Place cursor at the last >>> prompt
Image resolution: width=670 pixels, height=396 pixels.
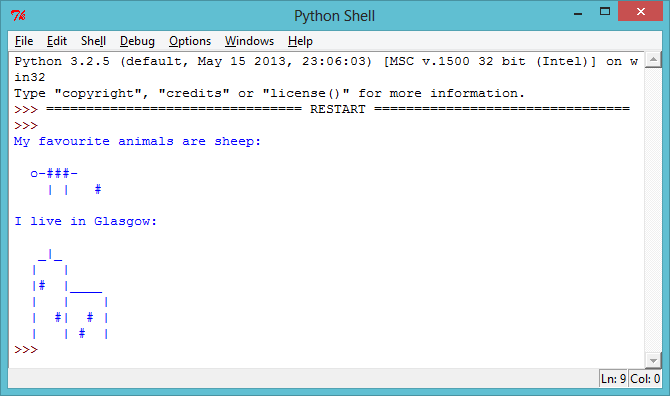[26, 350]
